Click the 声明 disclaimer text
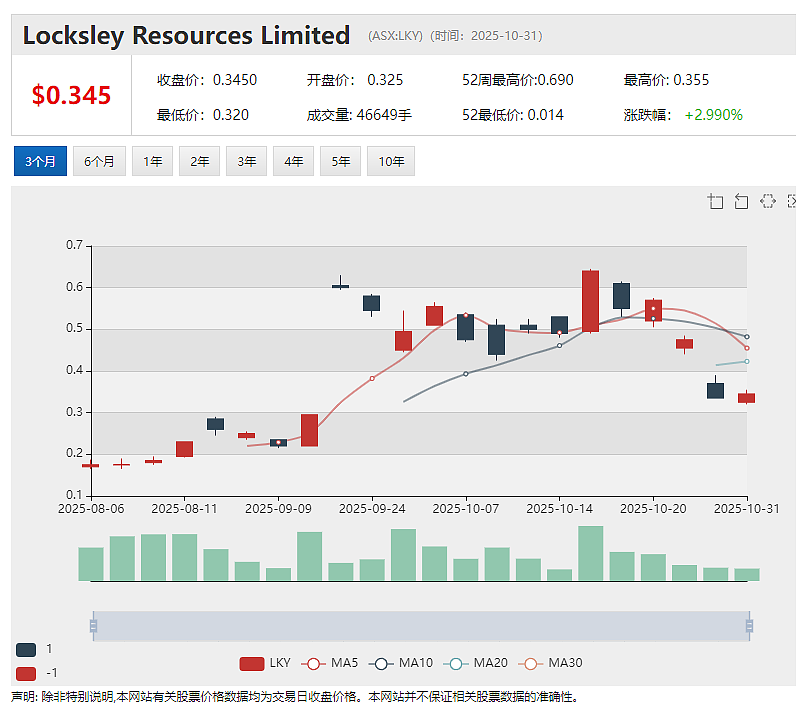The image size is (807, 724). 295,697
